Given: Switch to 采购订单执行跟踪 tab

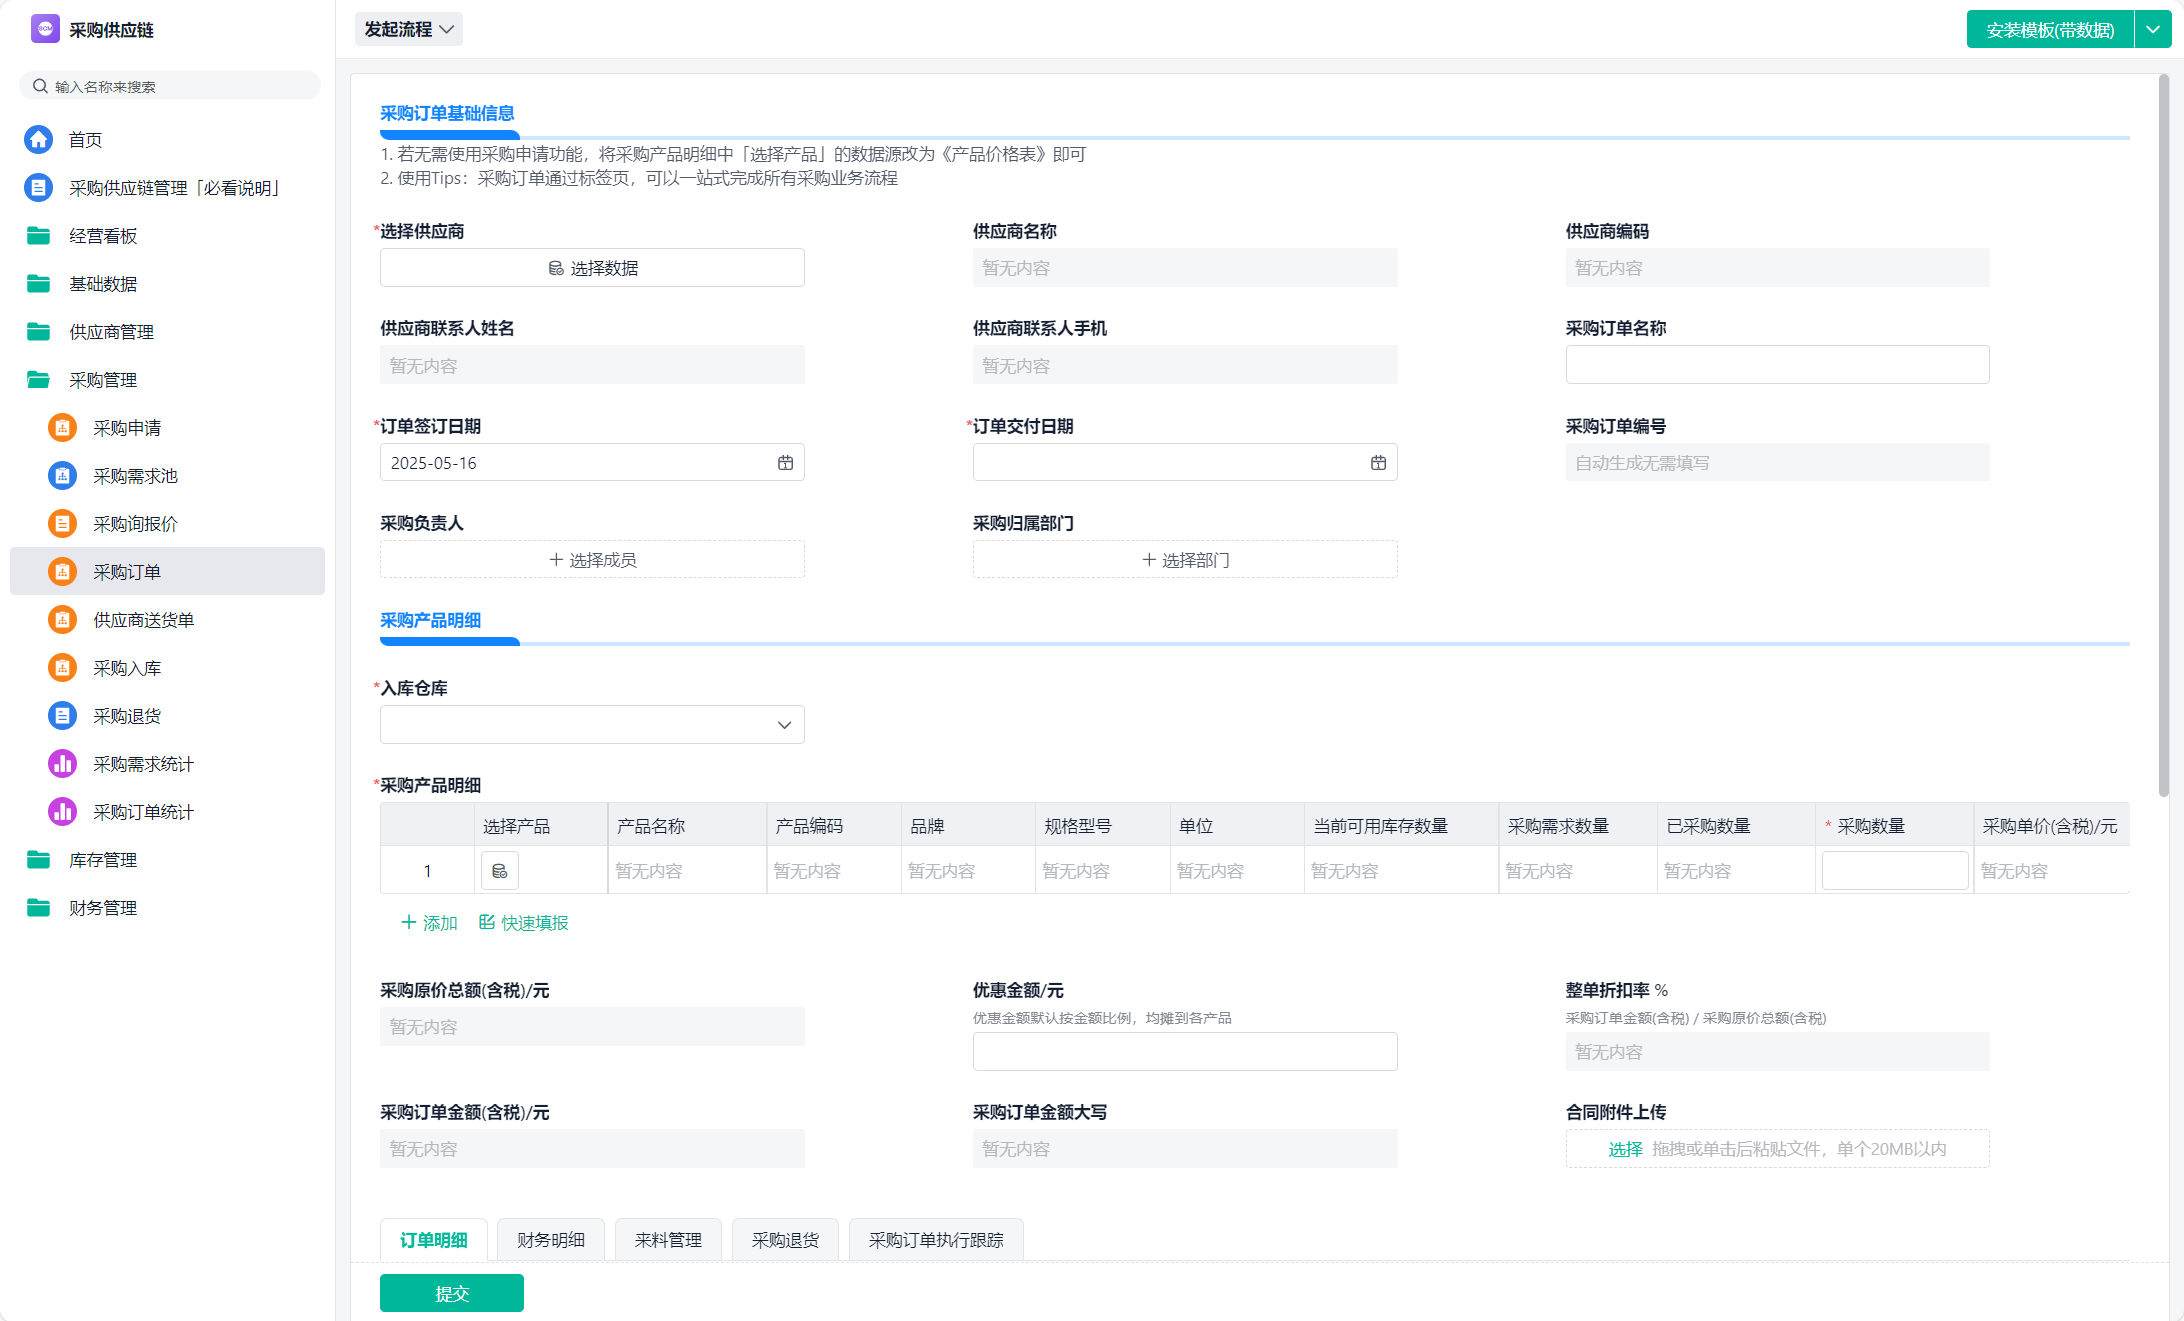Looking at the screenshot, I should coord(935,1240).
